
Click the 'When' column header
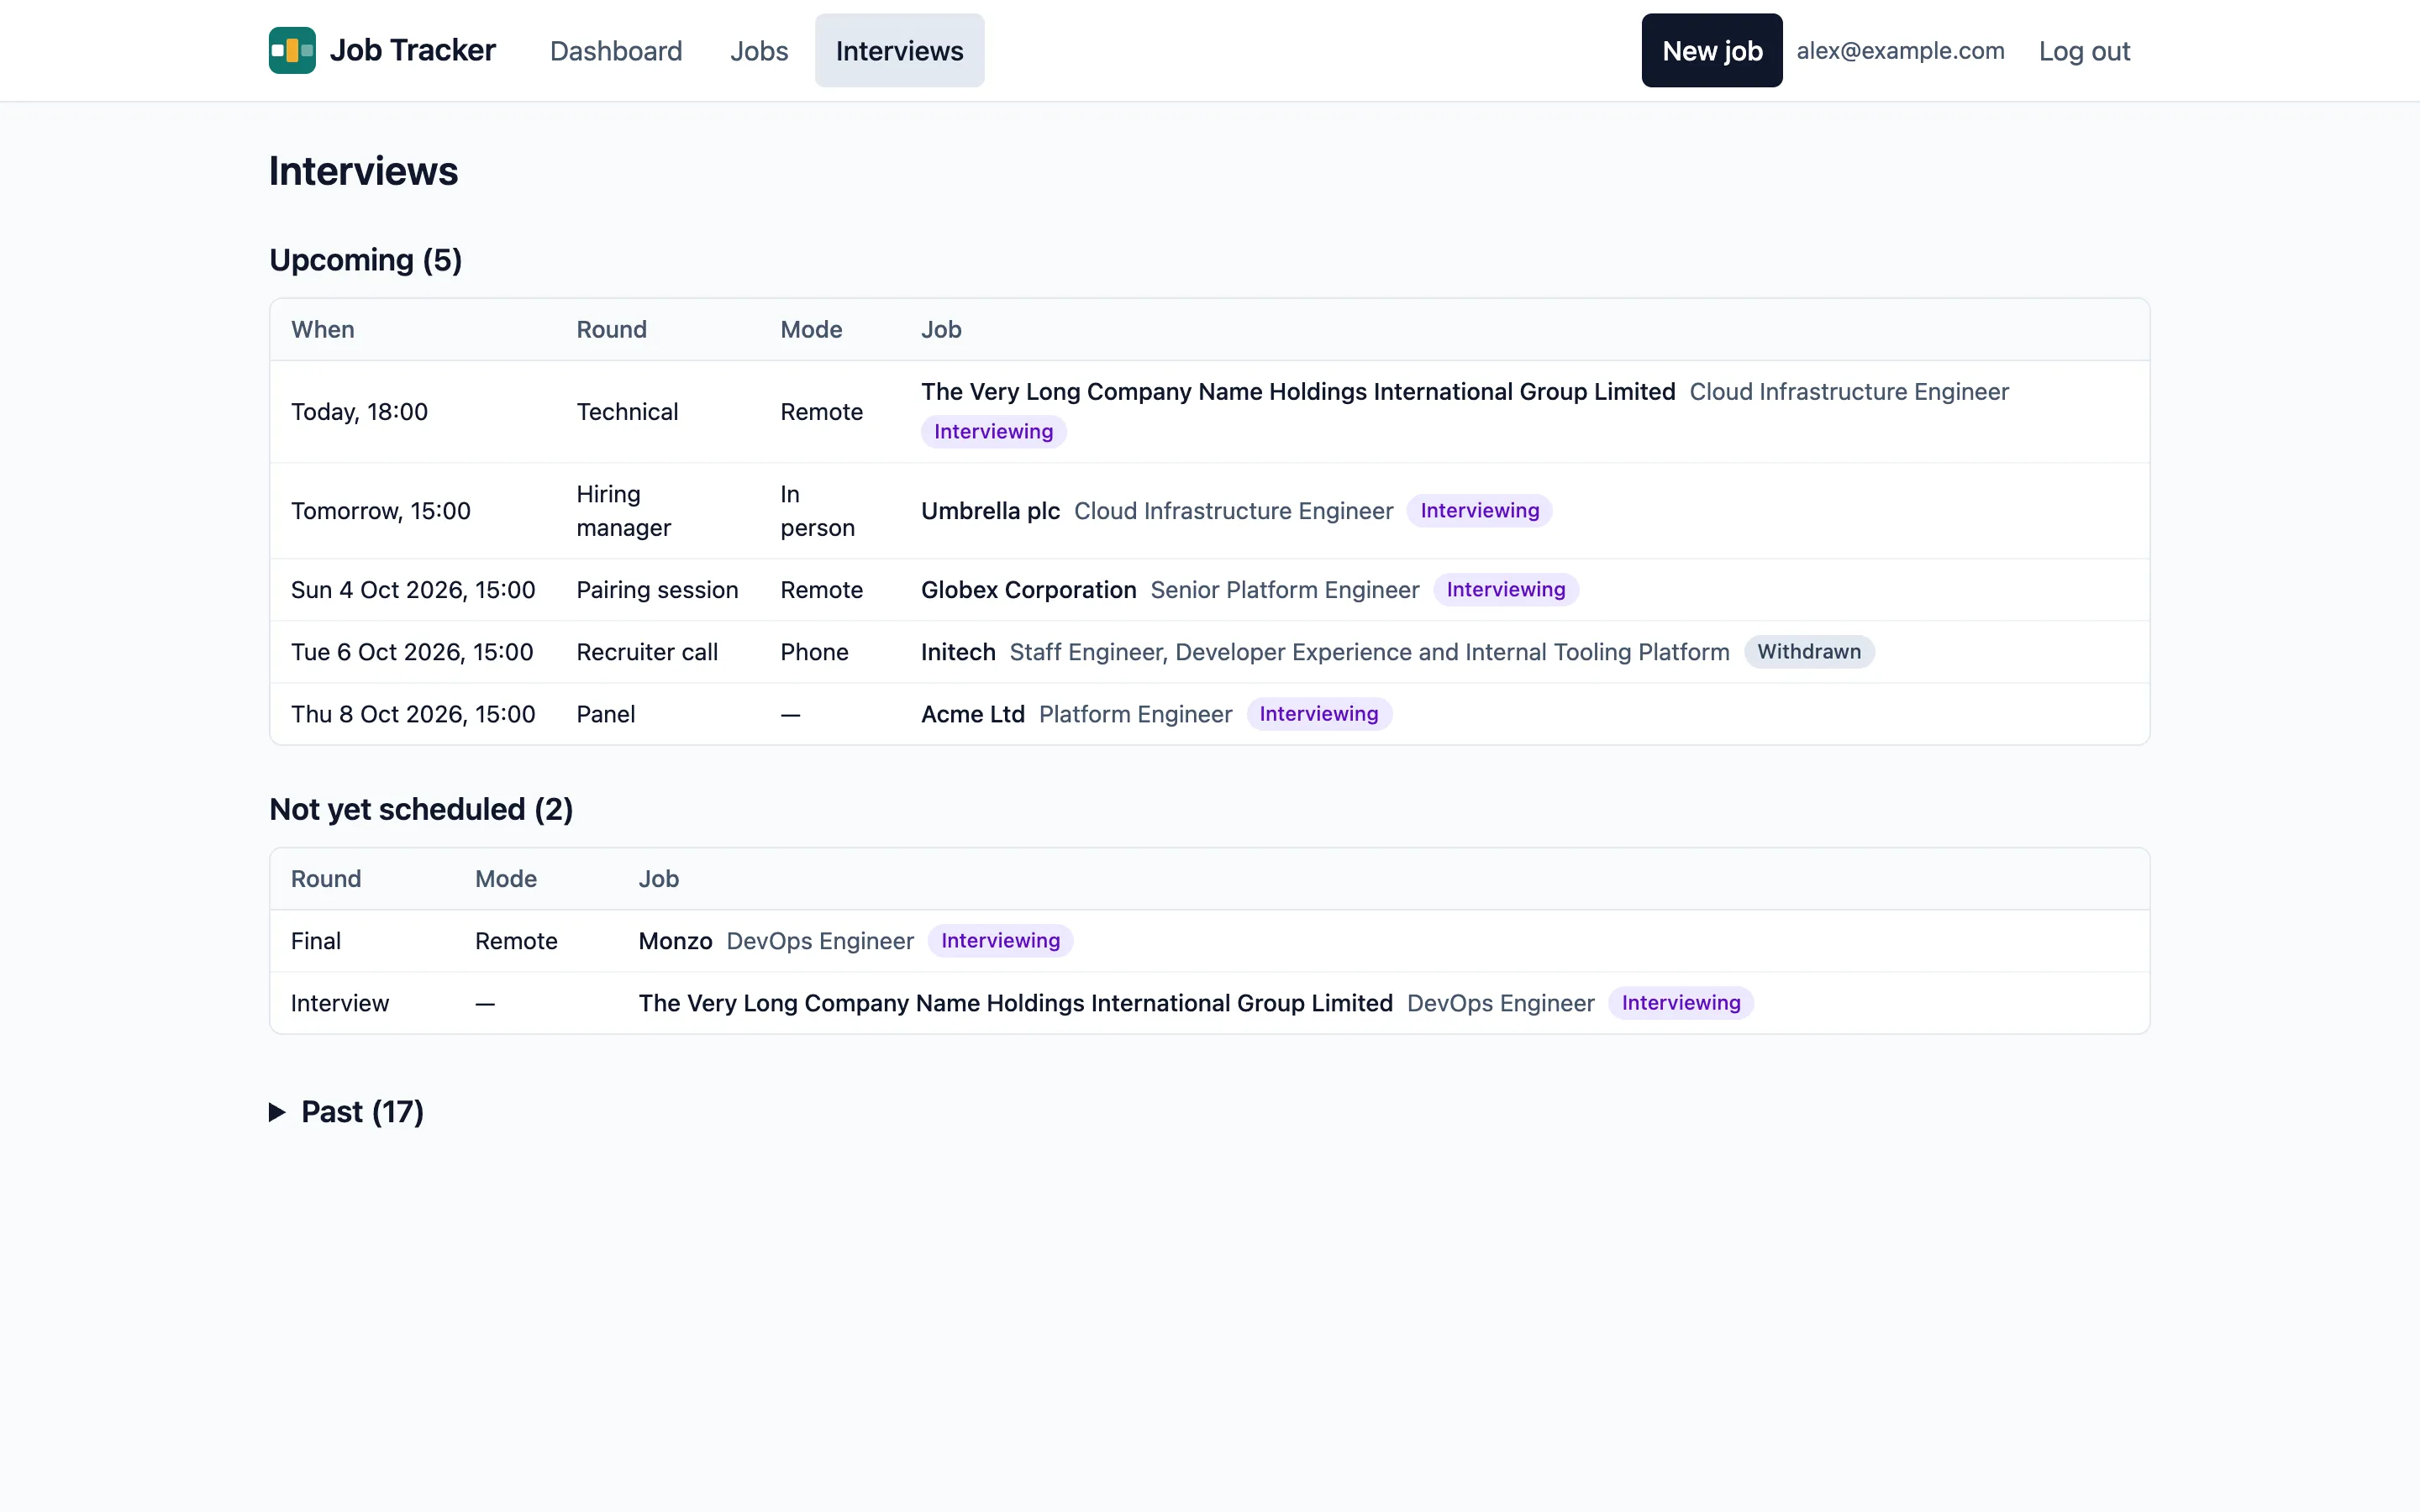point(322,330)
